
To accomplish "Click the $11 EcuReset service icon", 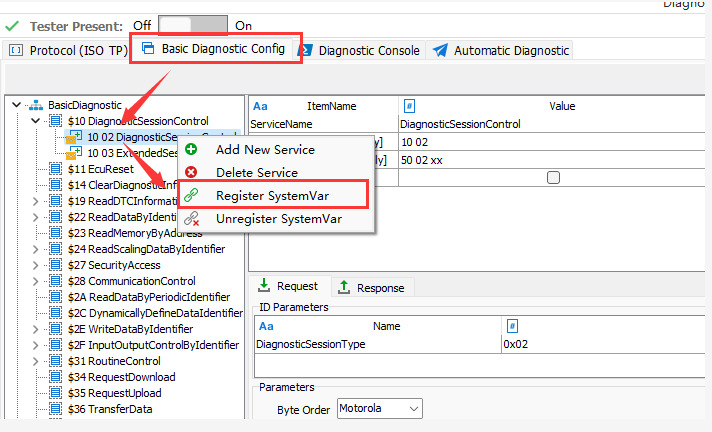I will click(57, 169).
